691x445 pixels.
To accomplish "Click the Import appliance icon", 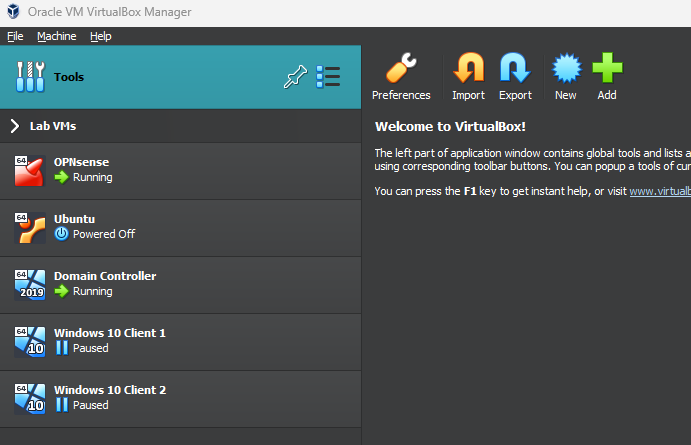I will (468, 77).
